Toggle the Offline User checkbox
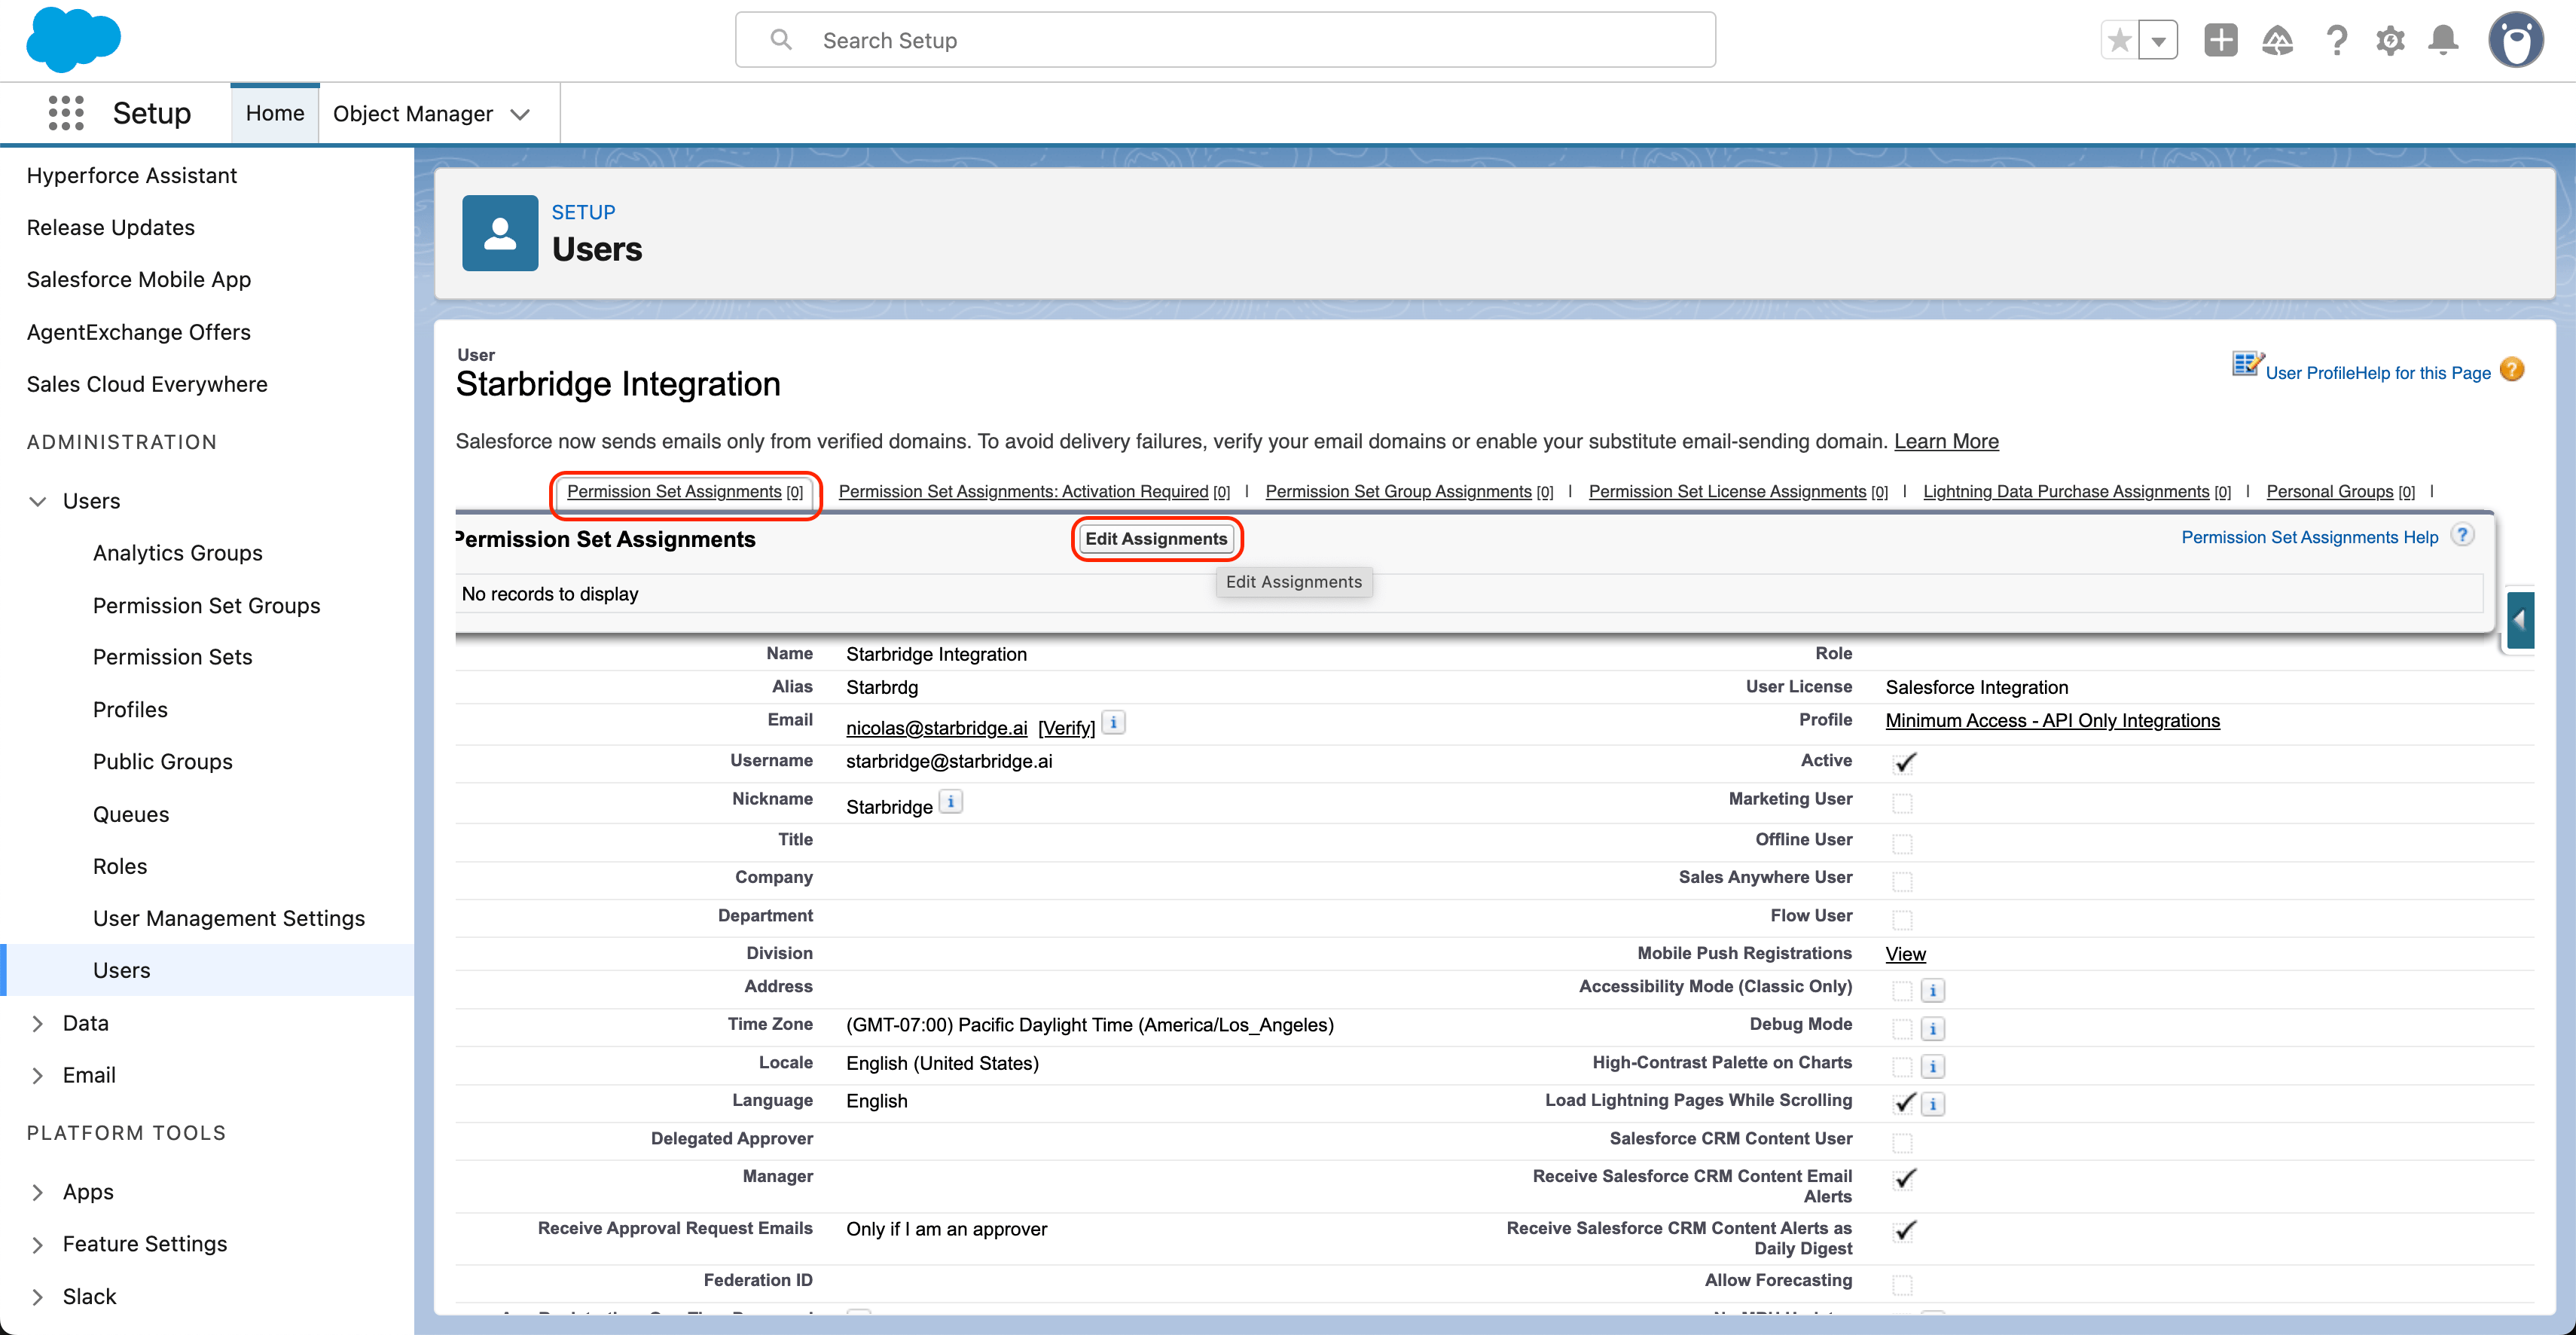Screen dimensions: 2576x1335 coord(1902,844)
